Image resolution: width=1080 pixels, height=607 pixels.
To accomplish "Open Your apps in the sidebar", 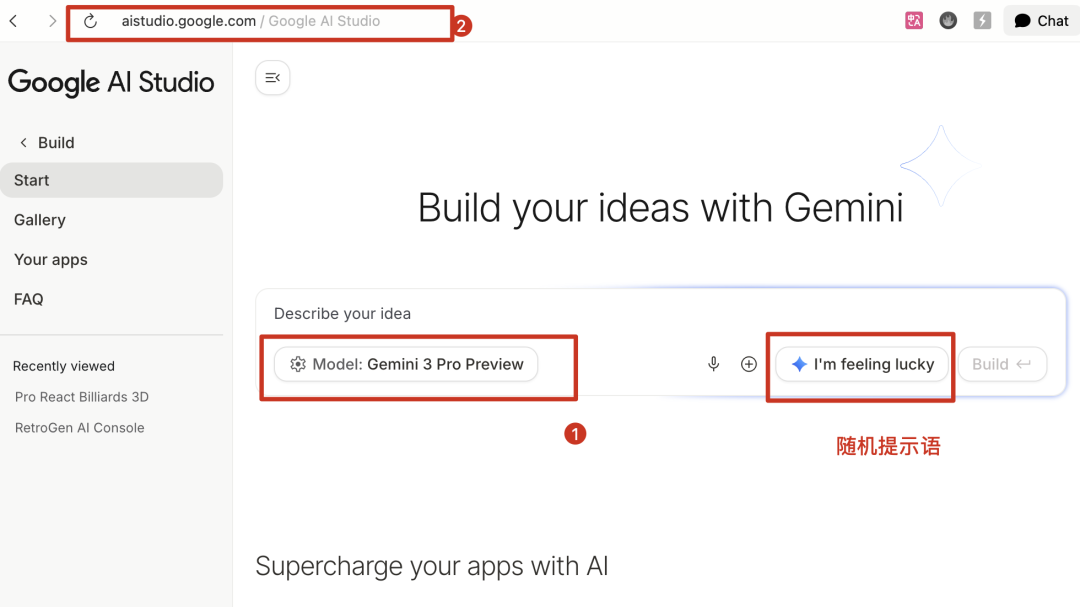I will [x=51, y=260].
